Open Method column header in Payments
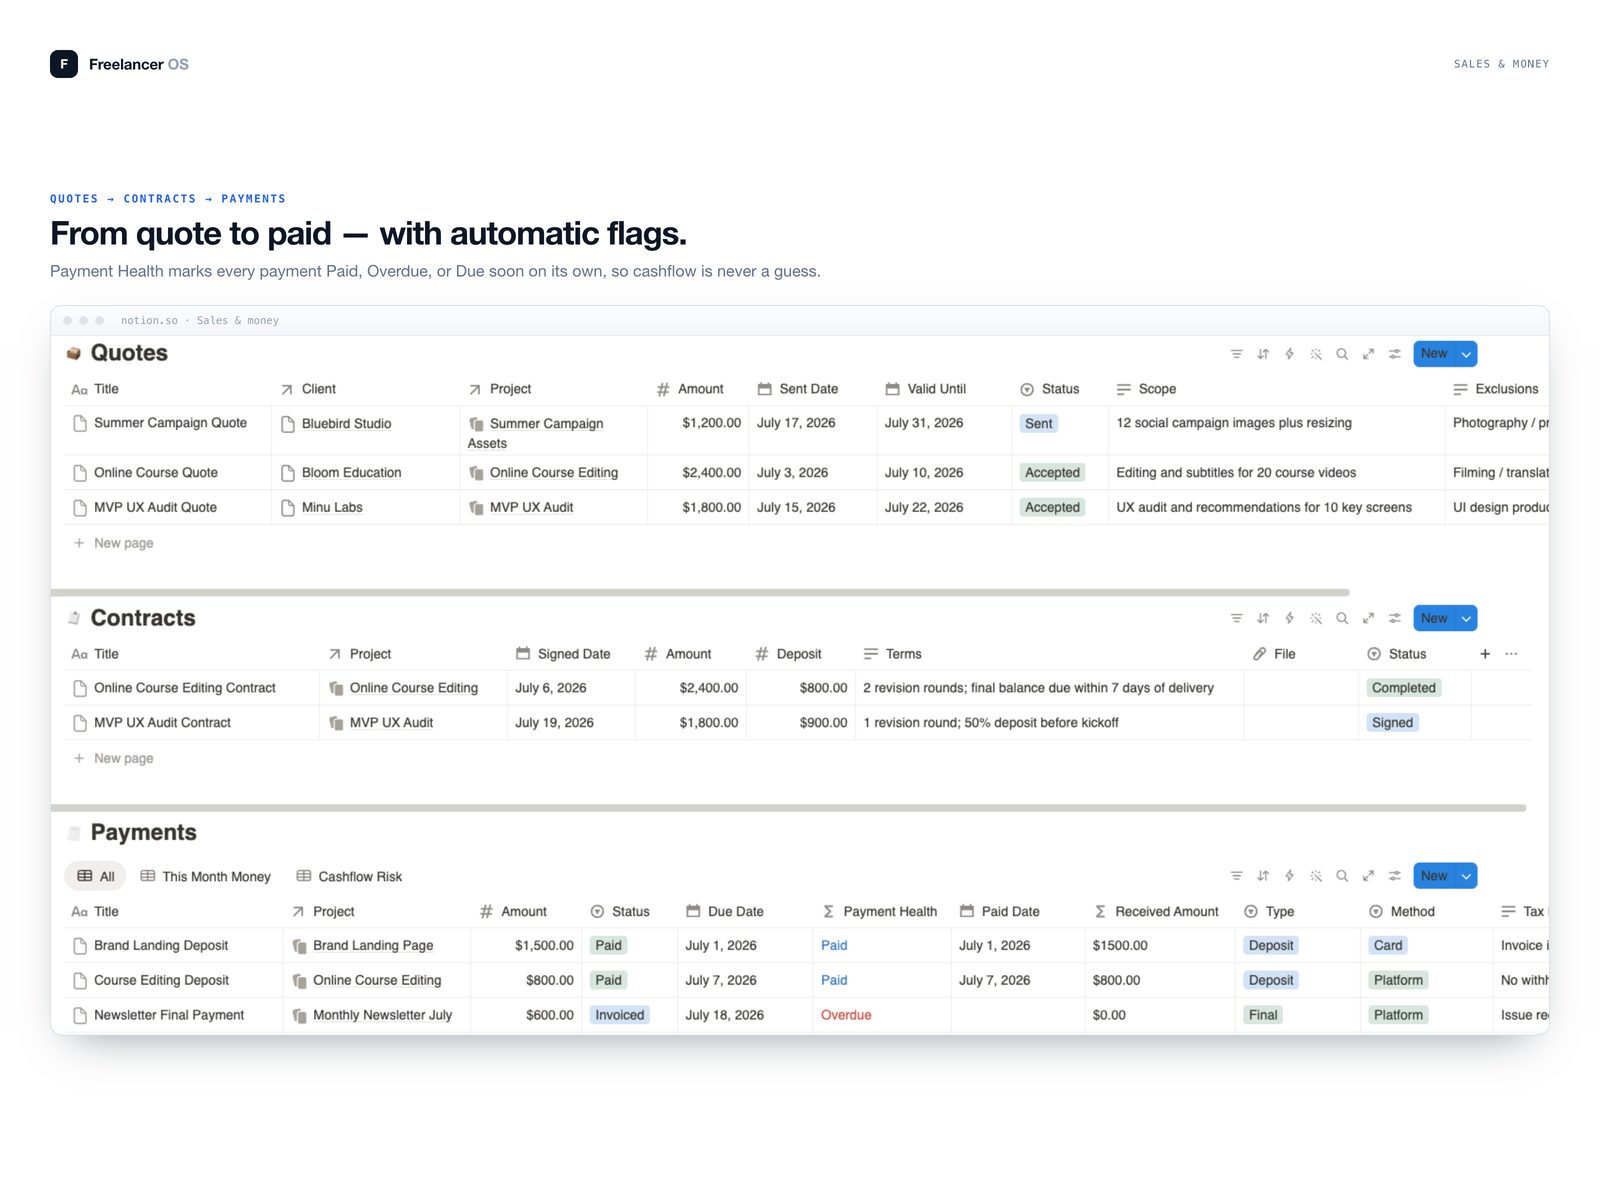 (x=1402, y=912)
